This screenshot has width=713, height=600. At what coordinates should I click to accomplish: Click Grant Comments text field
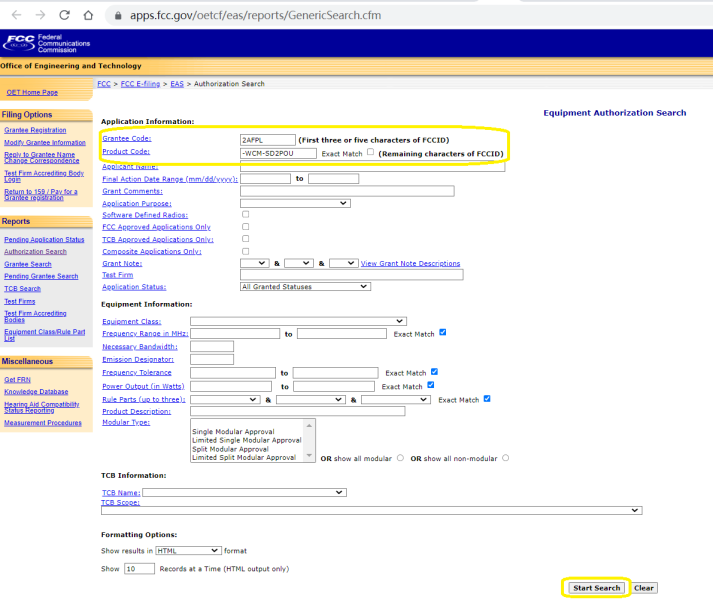tap(347, 191)
